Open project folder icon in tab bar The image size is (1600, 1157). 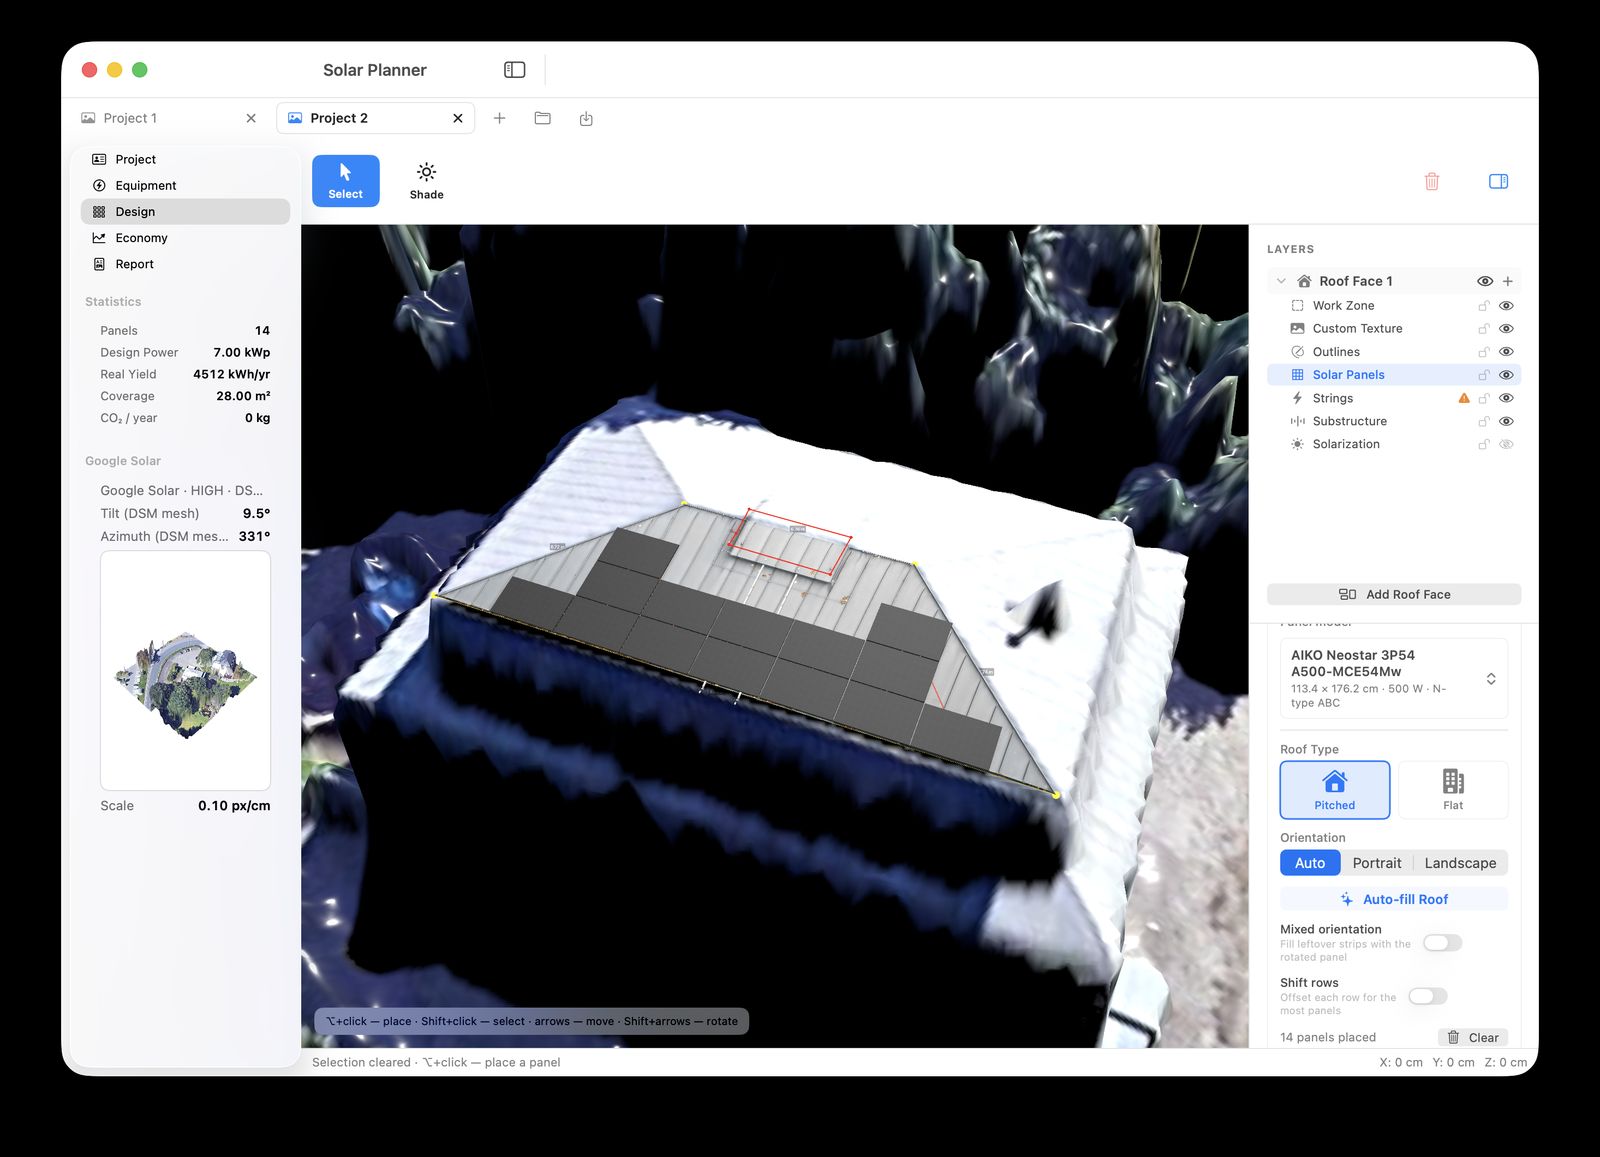click(x=543, y=118)
